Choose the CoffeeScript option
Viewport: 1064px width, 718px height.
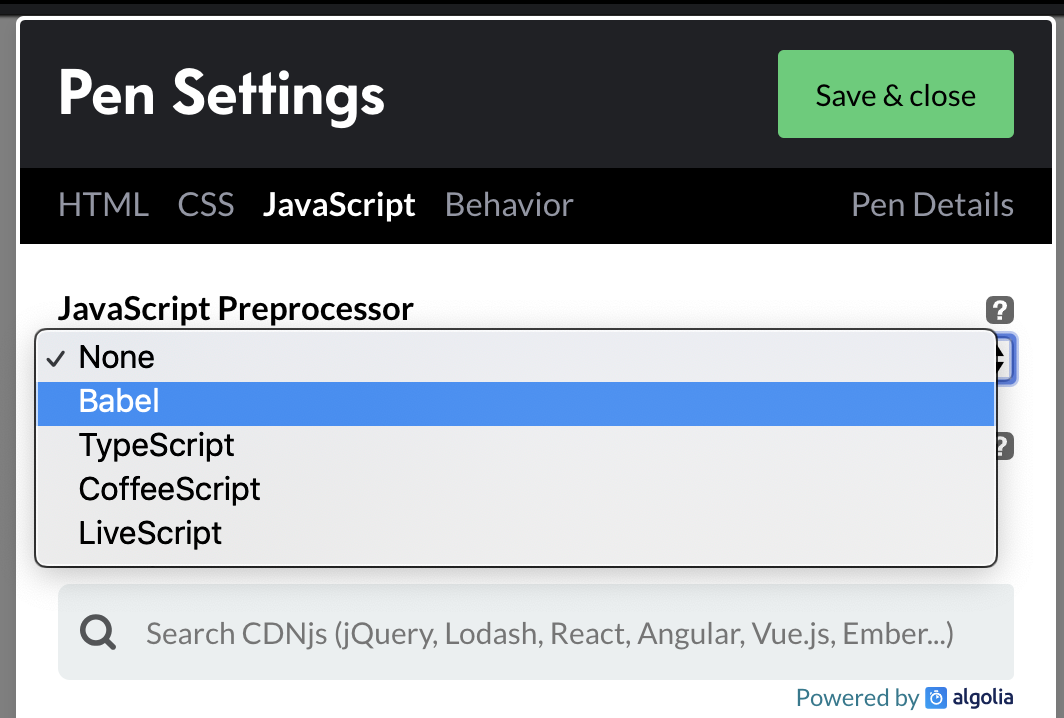(x=169, y=489)
